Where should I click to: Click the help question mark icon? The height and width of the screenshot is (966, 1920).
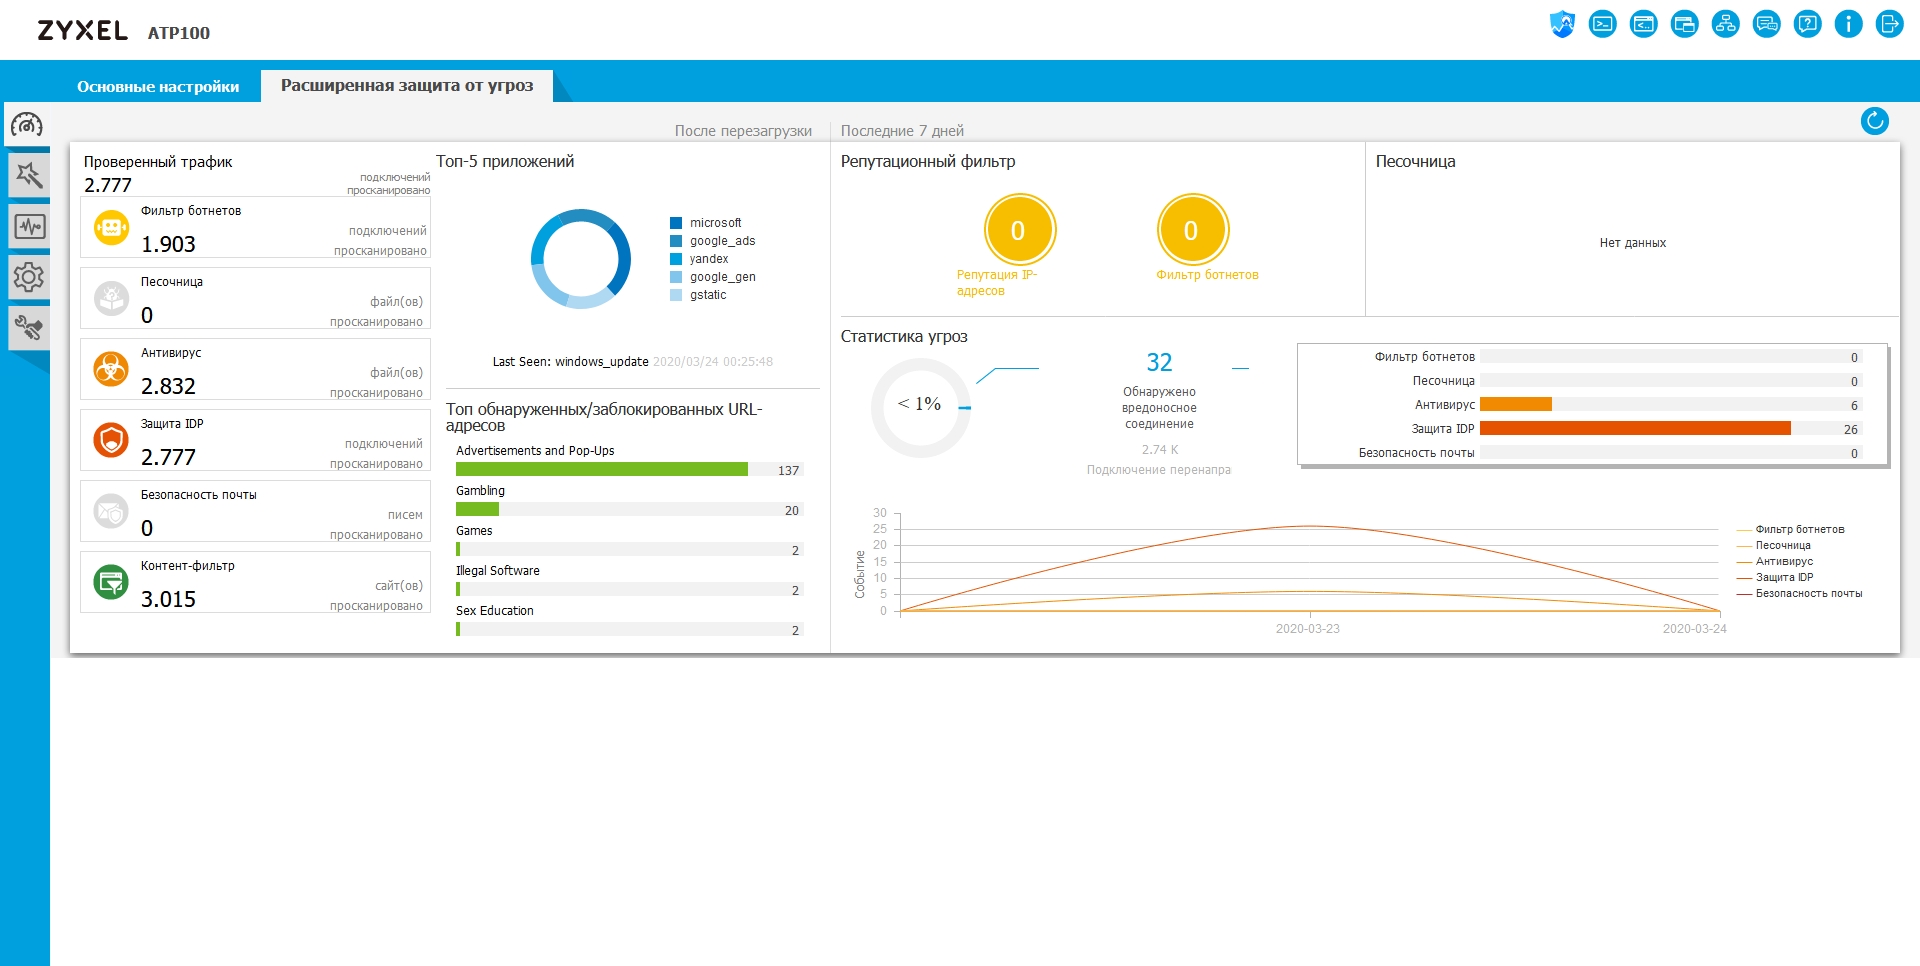tap(1808, 24)
